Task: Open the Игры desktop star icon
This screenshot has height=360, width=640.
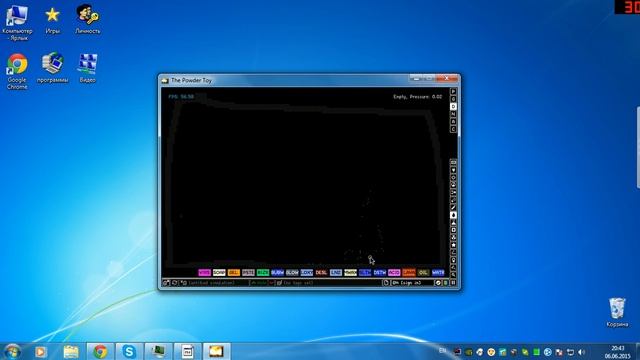Action: click(52, 20)
